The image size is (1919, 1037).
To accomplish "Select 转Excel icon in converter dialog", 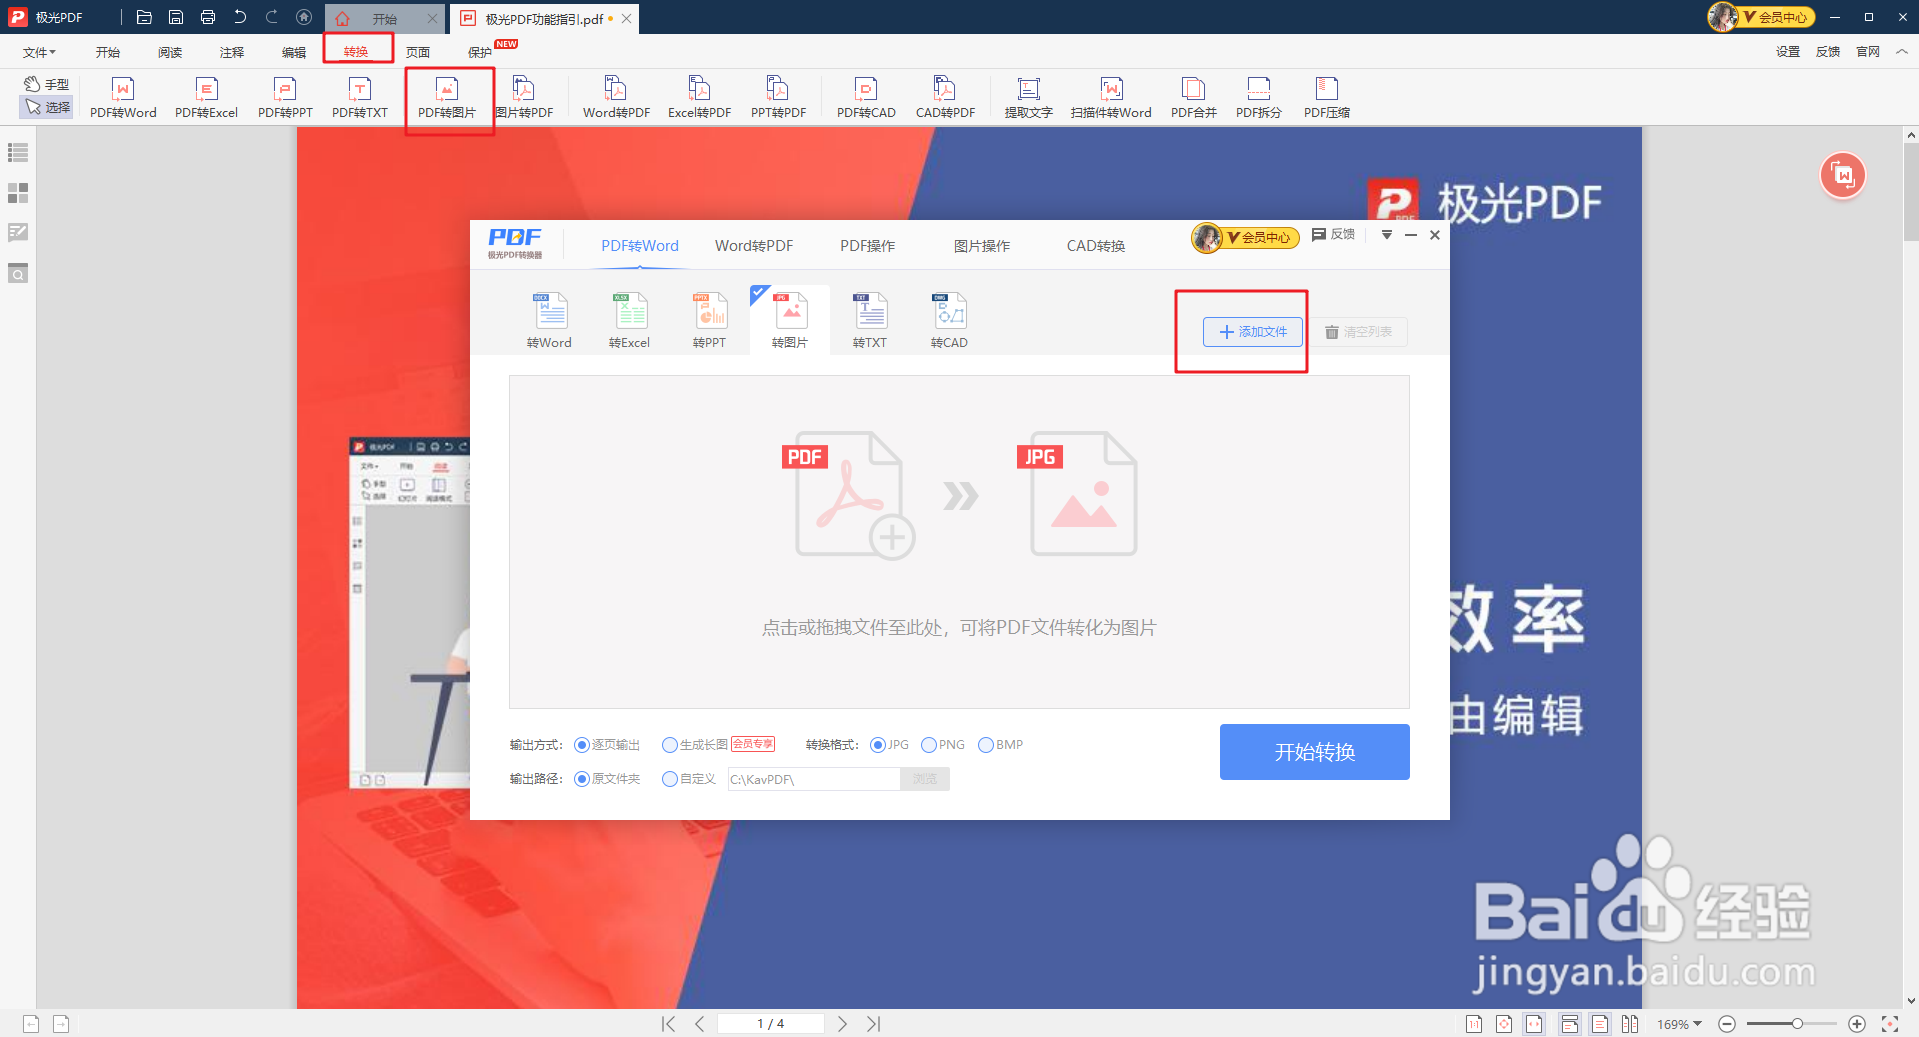I will click(x=629, y=320).
